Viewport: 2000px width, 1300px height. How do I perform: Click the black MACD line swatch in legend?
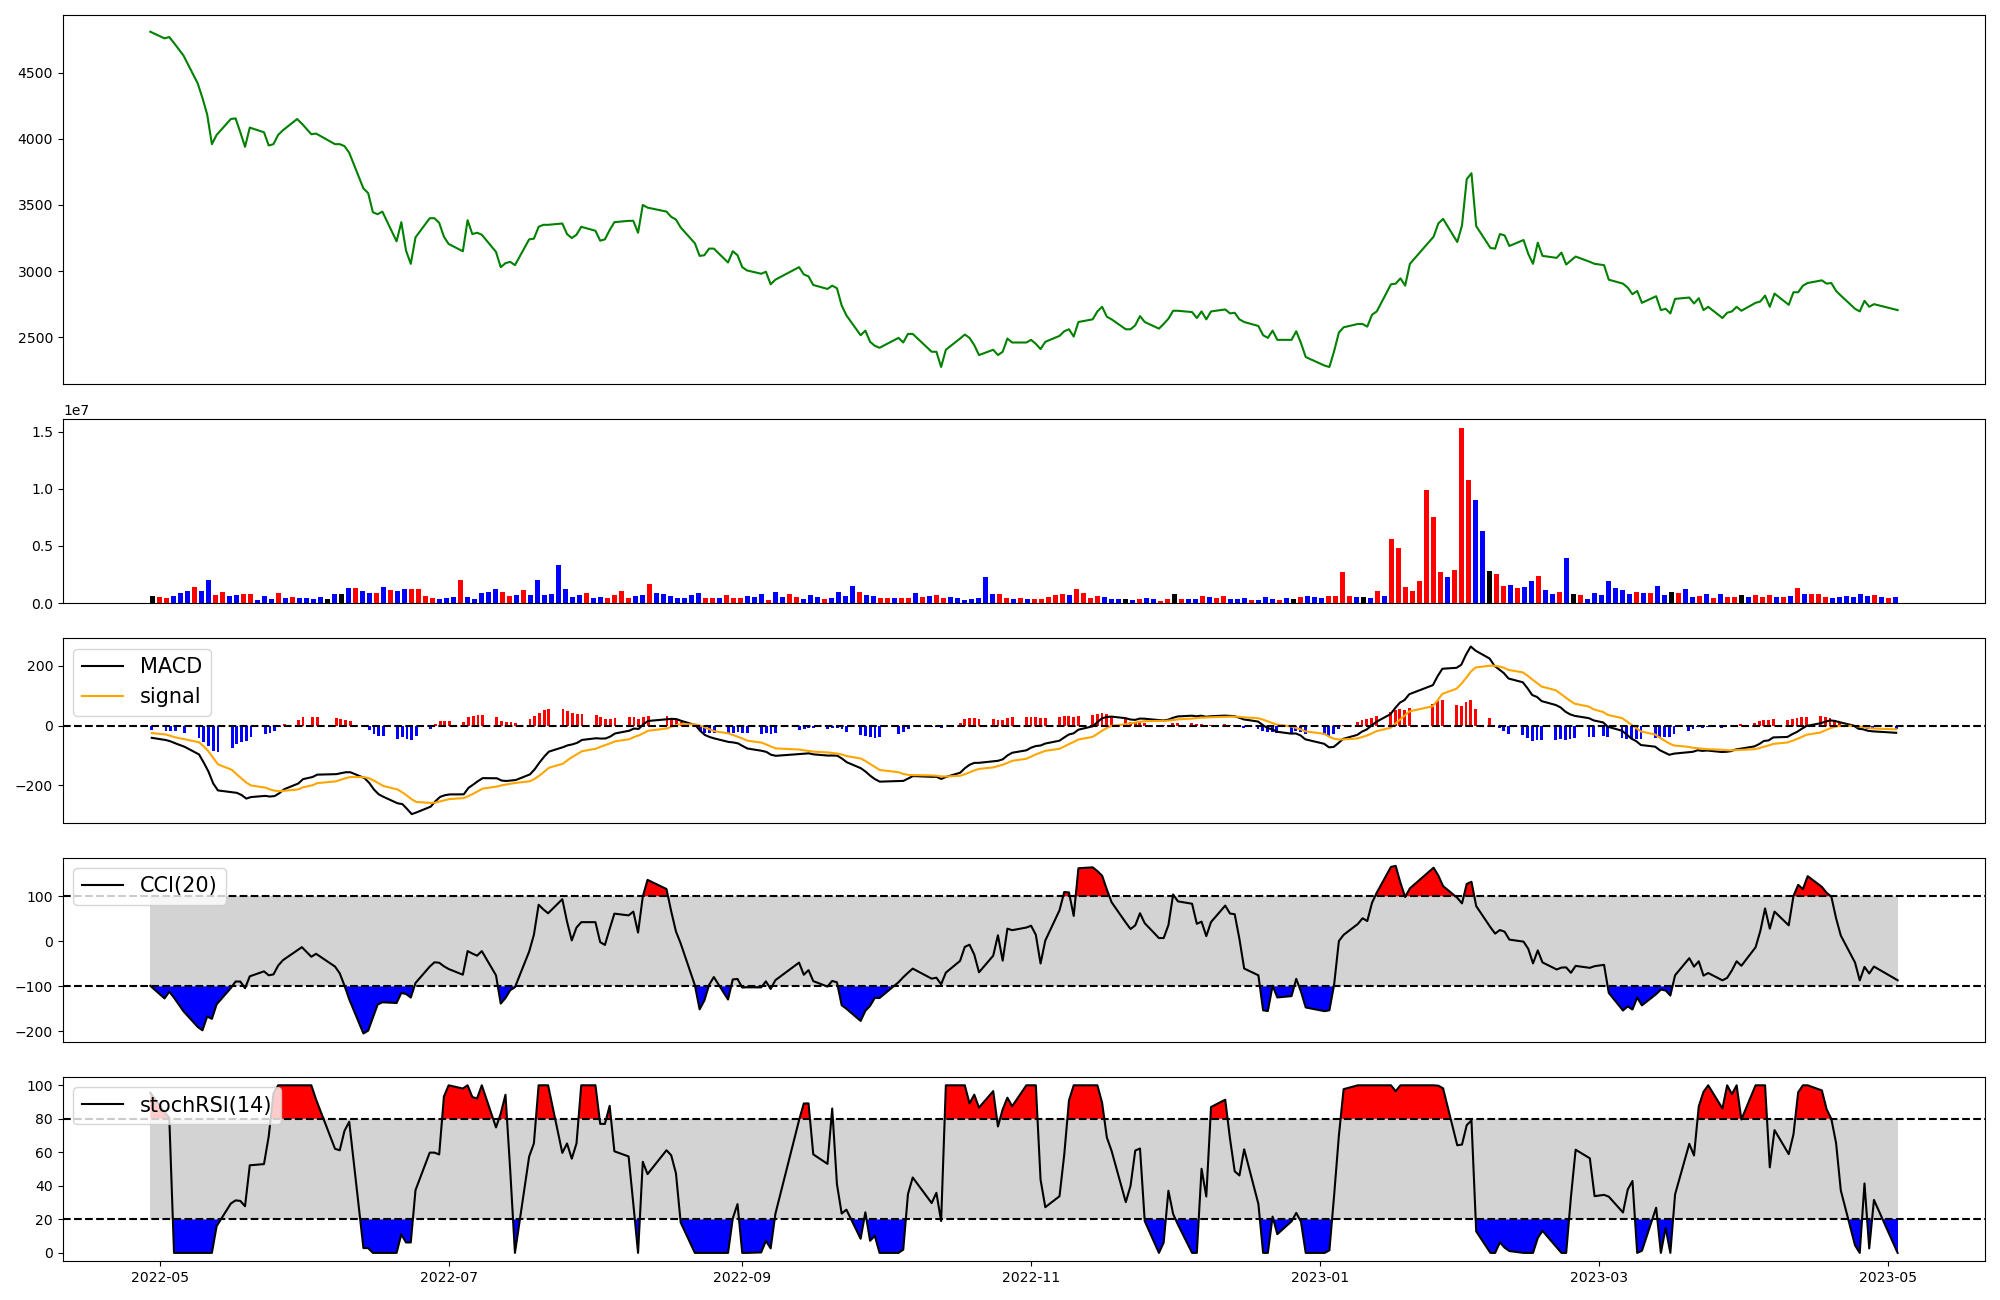(102, 666)
